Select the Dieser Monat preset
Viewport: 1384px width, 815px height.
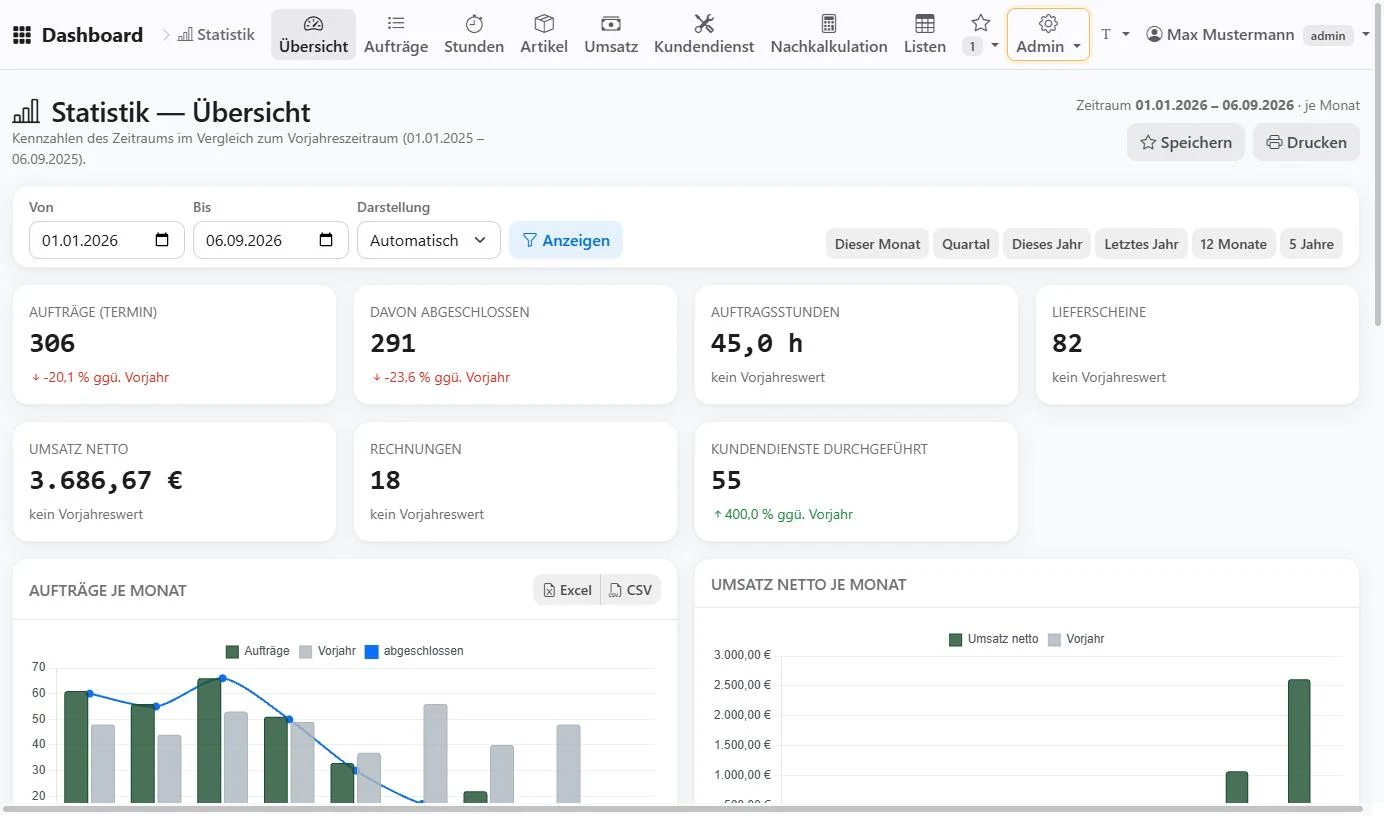(x=877, y=244)
